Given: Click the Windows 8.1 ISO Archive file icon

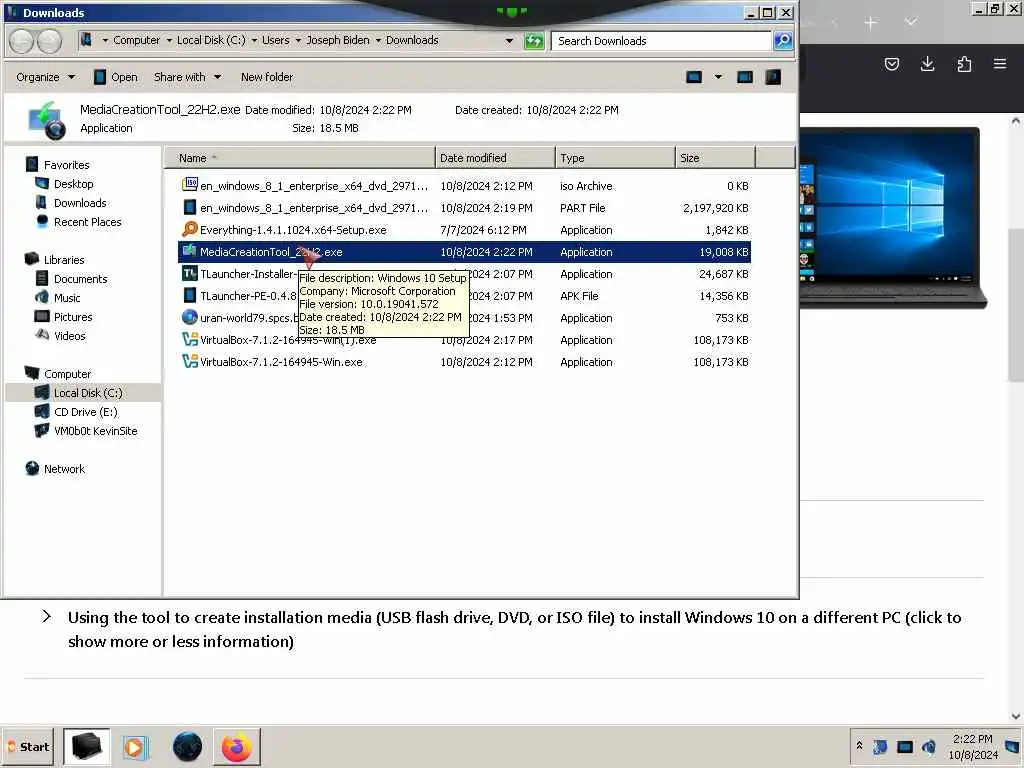Looking at the screenshot, I should click(189, 185).
